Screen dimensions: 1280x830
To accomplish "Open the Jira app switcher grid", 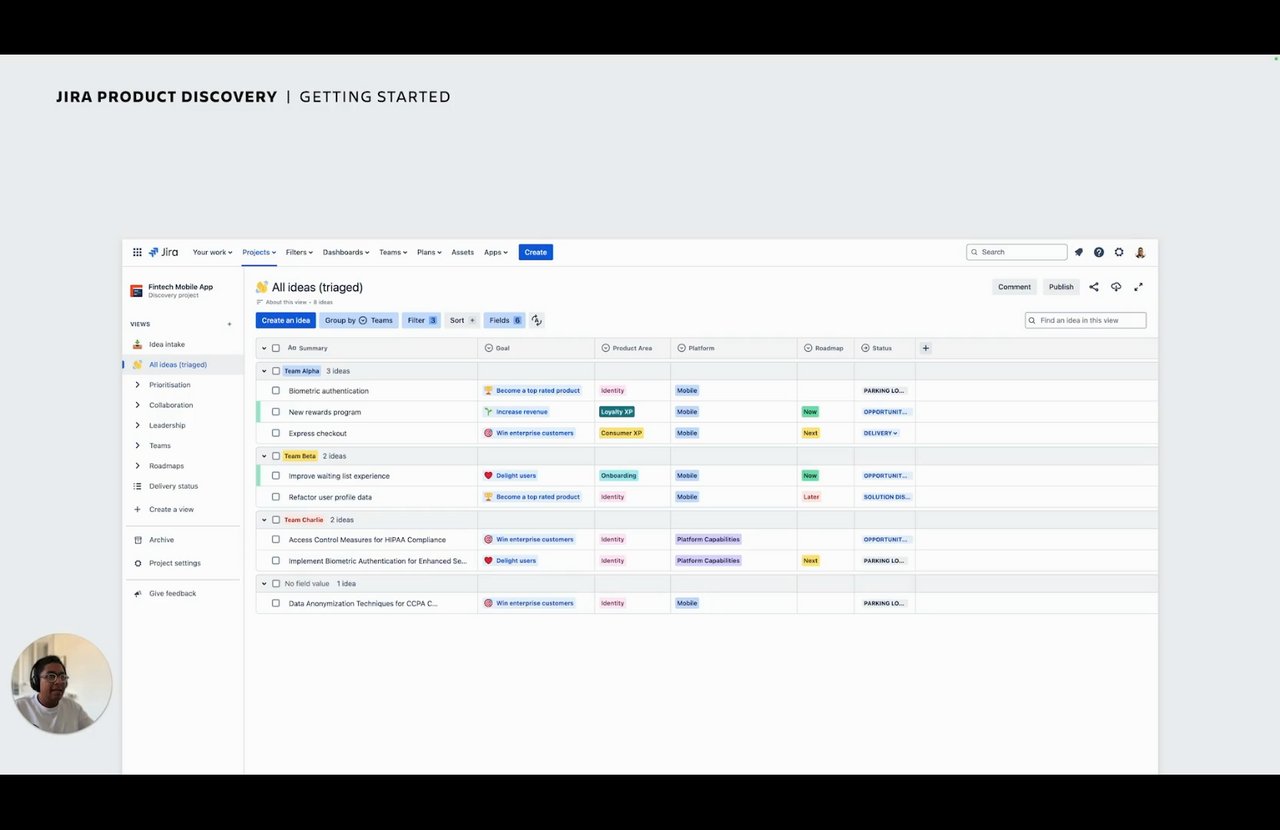I will pyautogui.click(x=137, y=252).
